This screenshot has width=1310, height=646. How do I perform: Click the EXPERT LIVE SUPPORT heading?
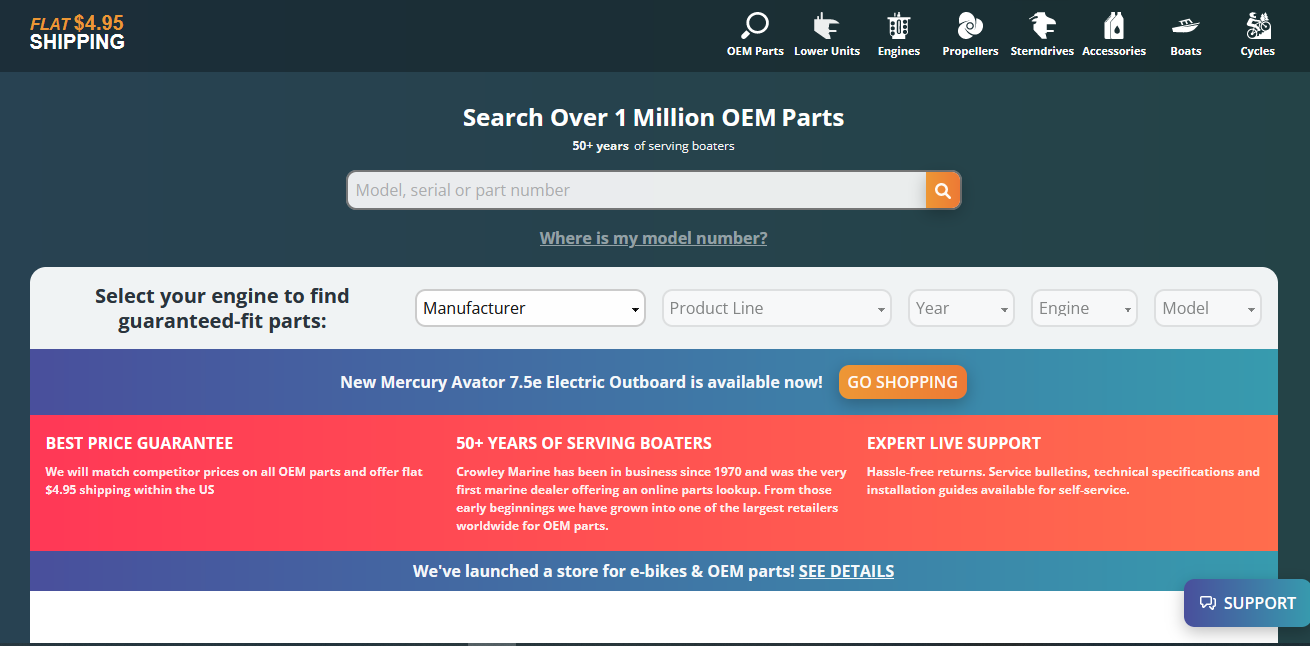[954, 443]
